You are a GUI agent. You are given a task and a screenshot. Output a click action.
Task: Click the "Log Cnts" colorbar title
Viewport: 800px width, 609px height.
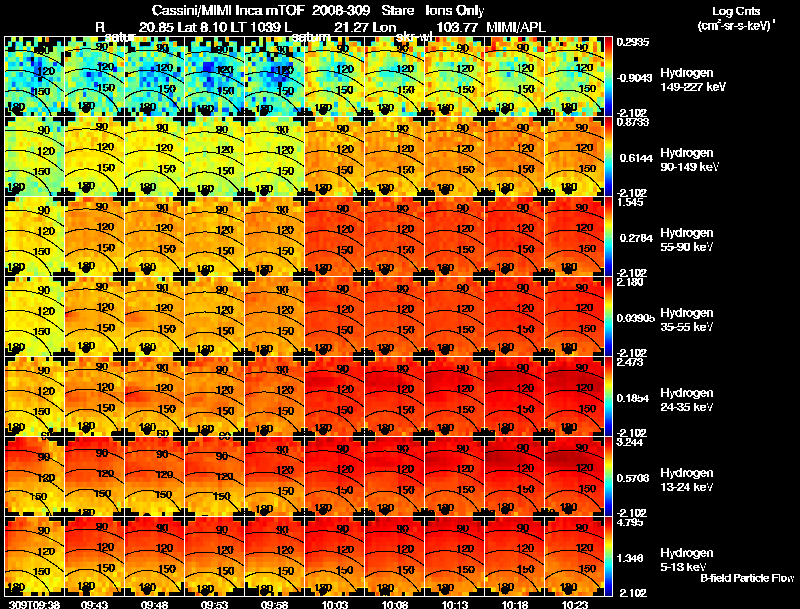coord(736,11)
